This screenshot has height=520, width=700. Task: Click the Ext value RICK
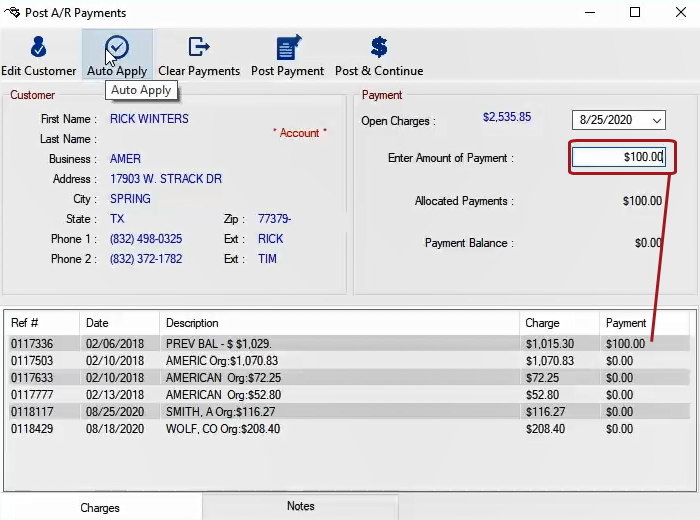[x=271, y=239]
